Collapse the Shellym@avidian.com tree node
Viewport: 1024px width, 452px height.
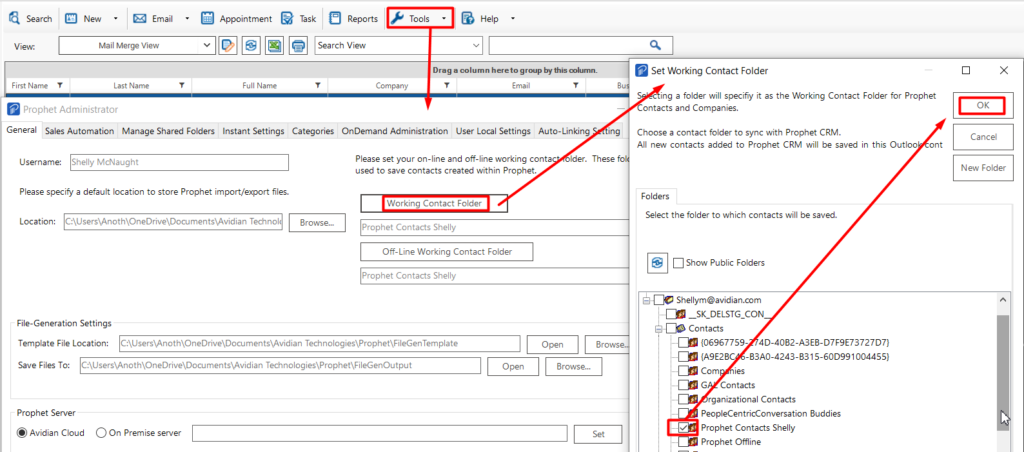pyautogui.click(x=647, y=300)
